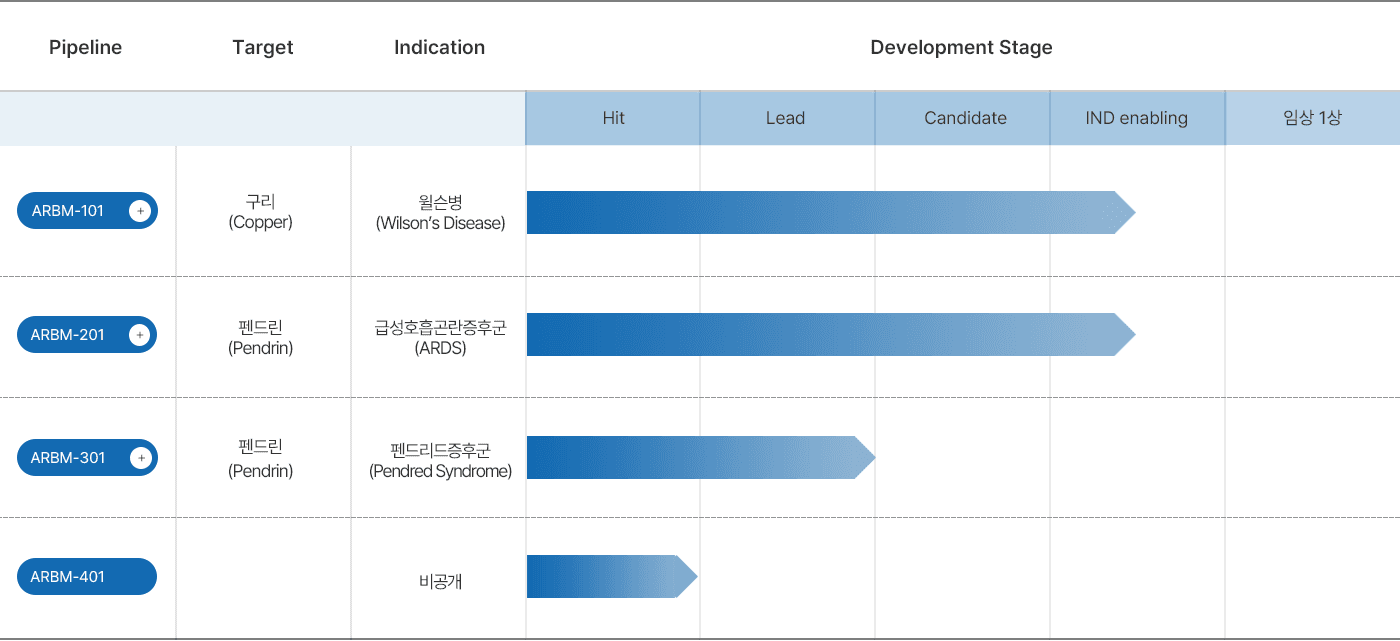This screenshot has height=641, width=1400.
Task: Click the ARBM-201 progress bar
Action: click(831, 335)
